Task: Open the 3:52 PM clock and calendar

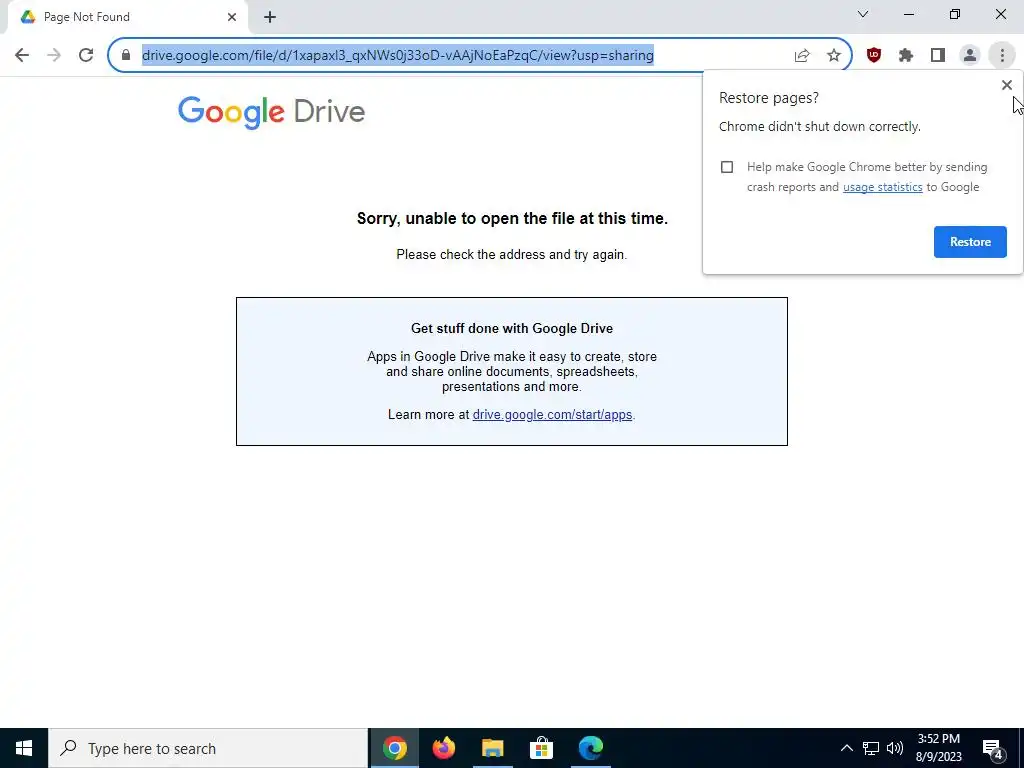Action: point(938,748)
